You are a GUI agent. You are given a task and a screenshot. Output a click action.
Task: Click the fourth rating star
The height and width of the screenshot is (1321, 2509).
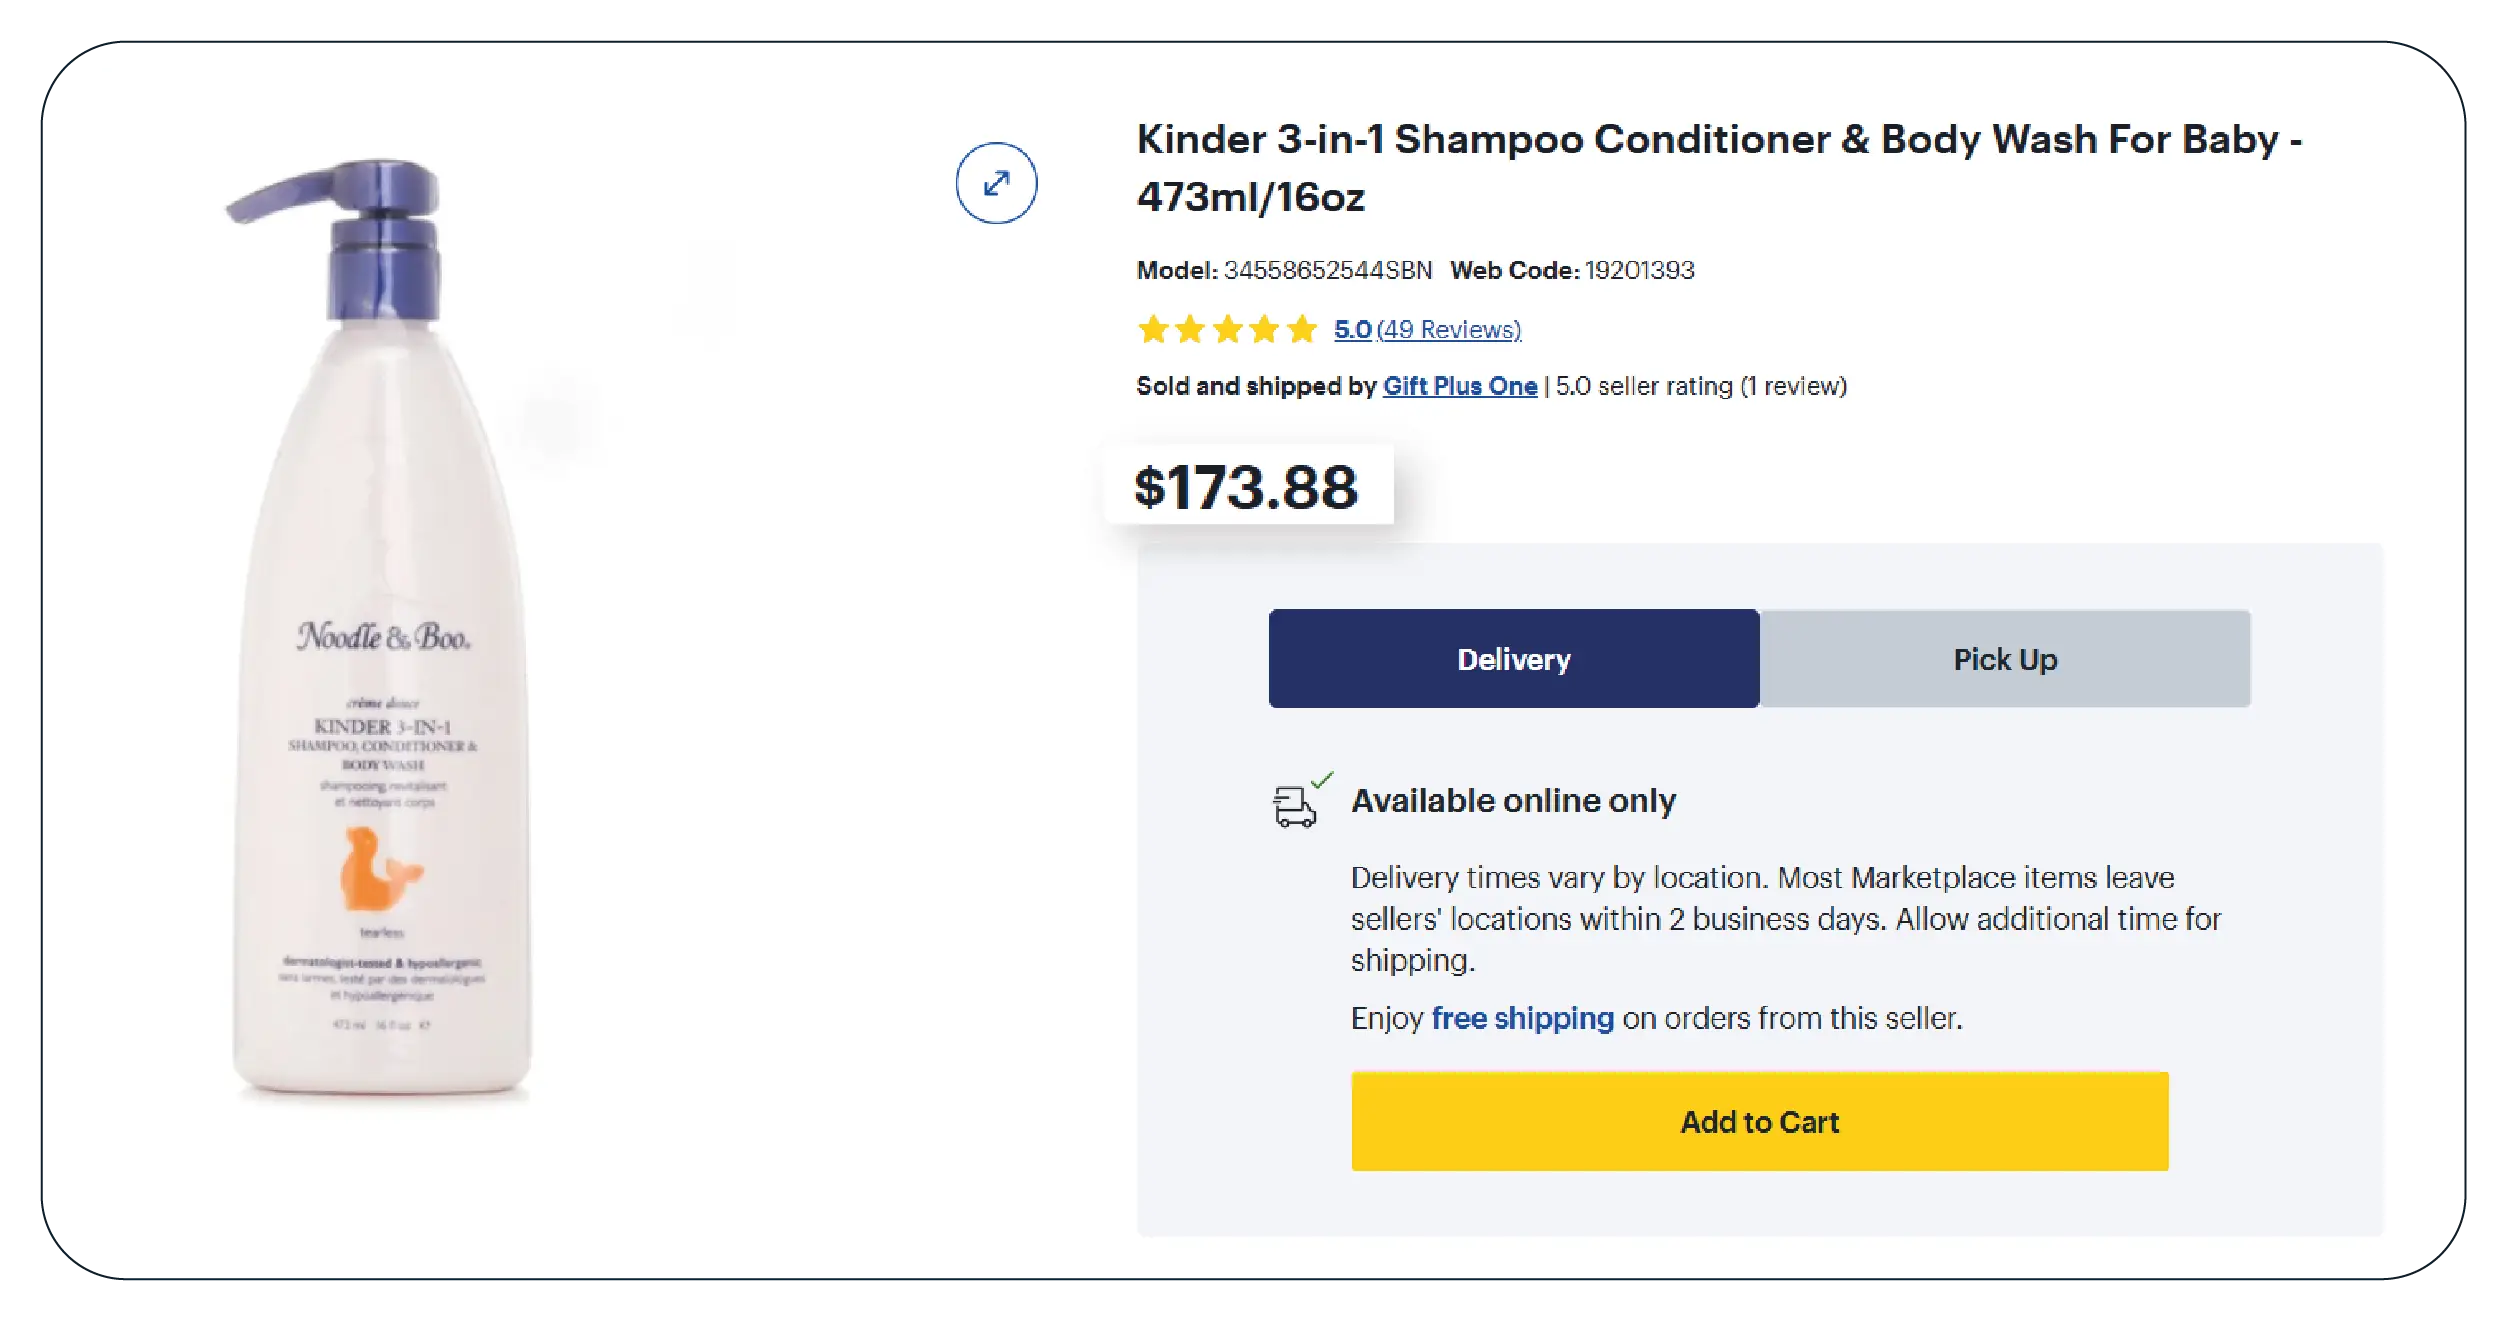point(1265,329)
